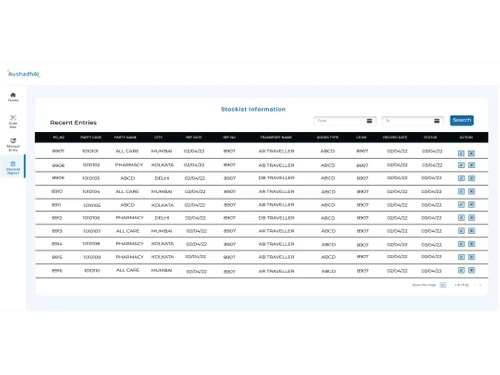
Task: Edit the entry with party code 1010101
Action: (461, 153)
